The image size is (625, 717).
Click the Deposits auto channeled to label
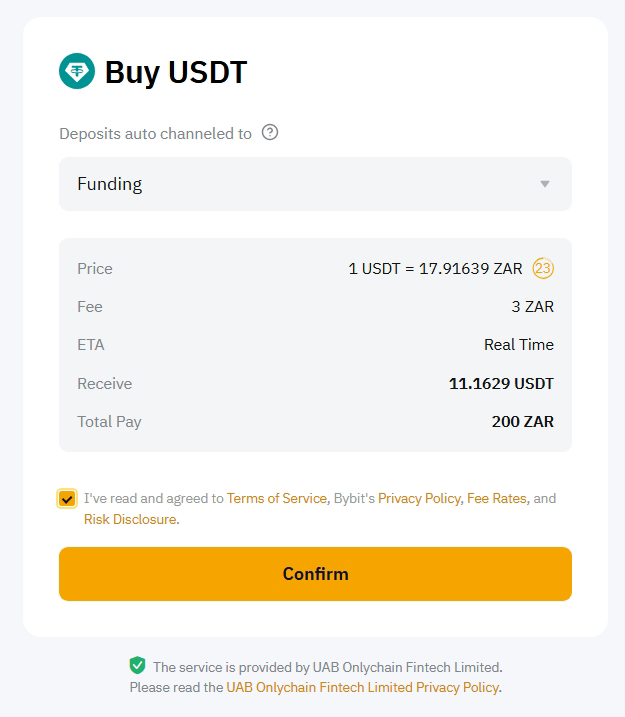pos(155,133)
